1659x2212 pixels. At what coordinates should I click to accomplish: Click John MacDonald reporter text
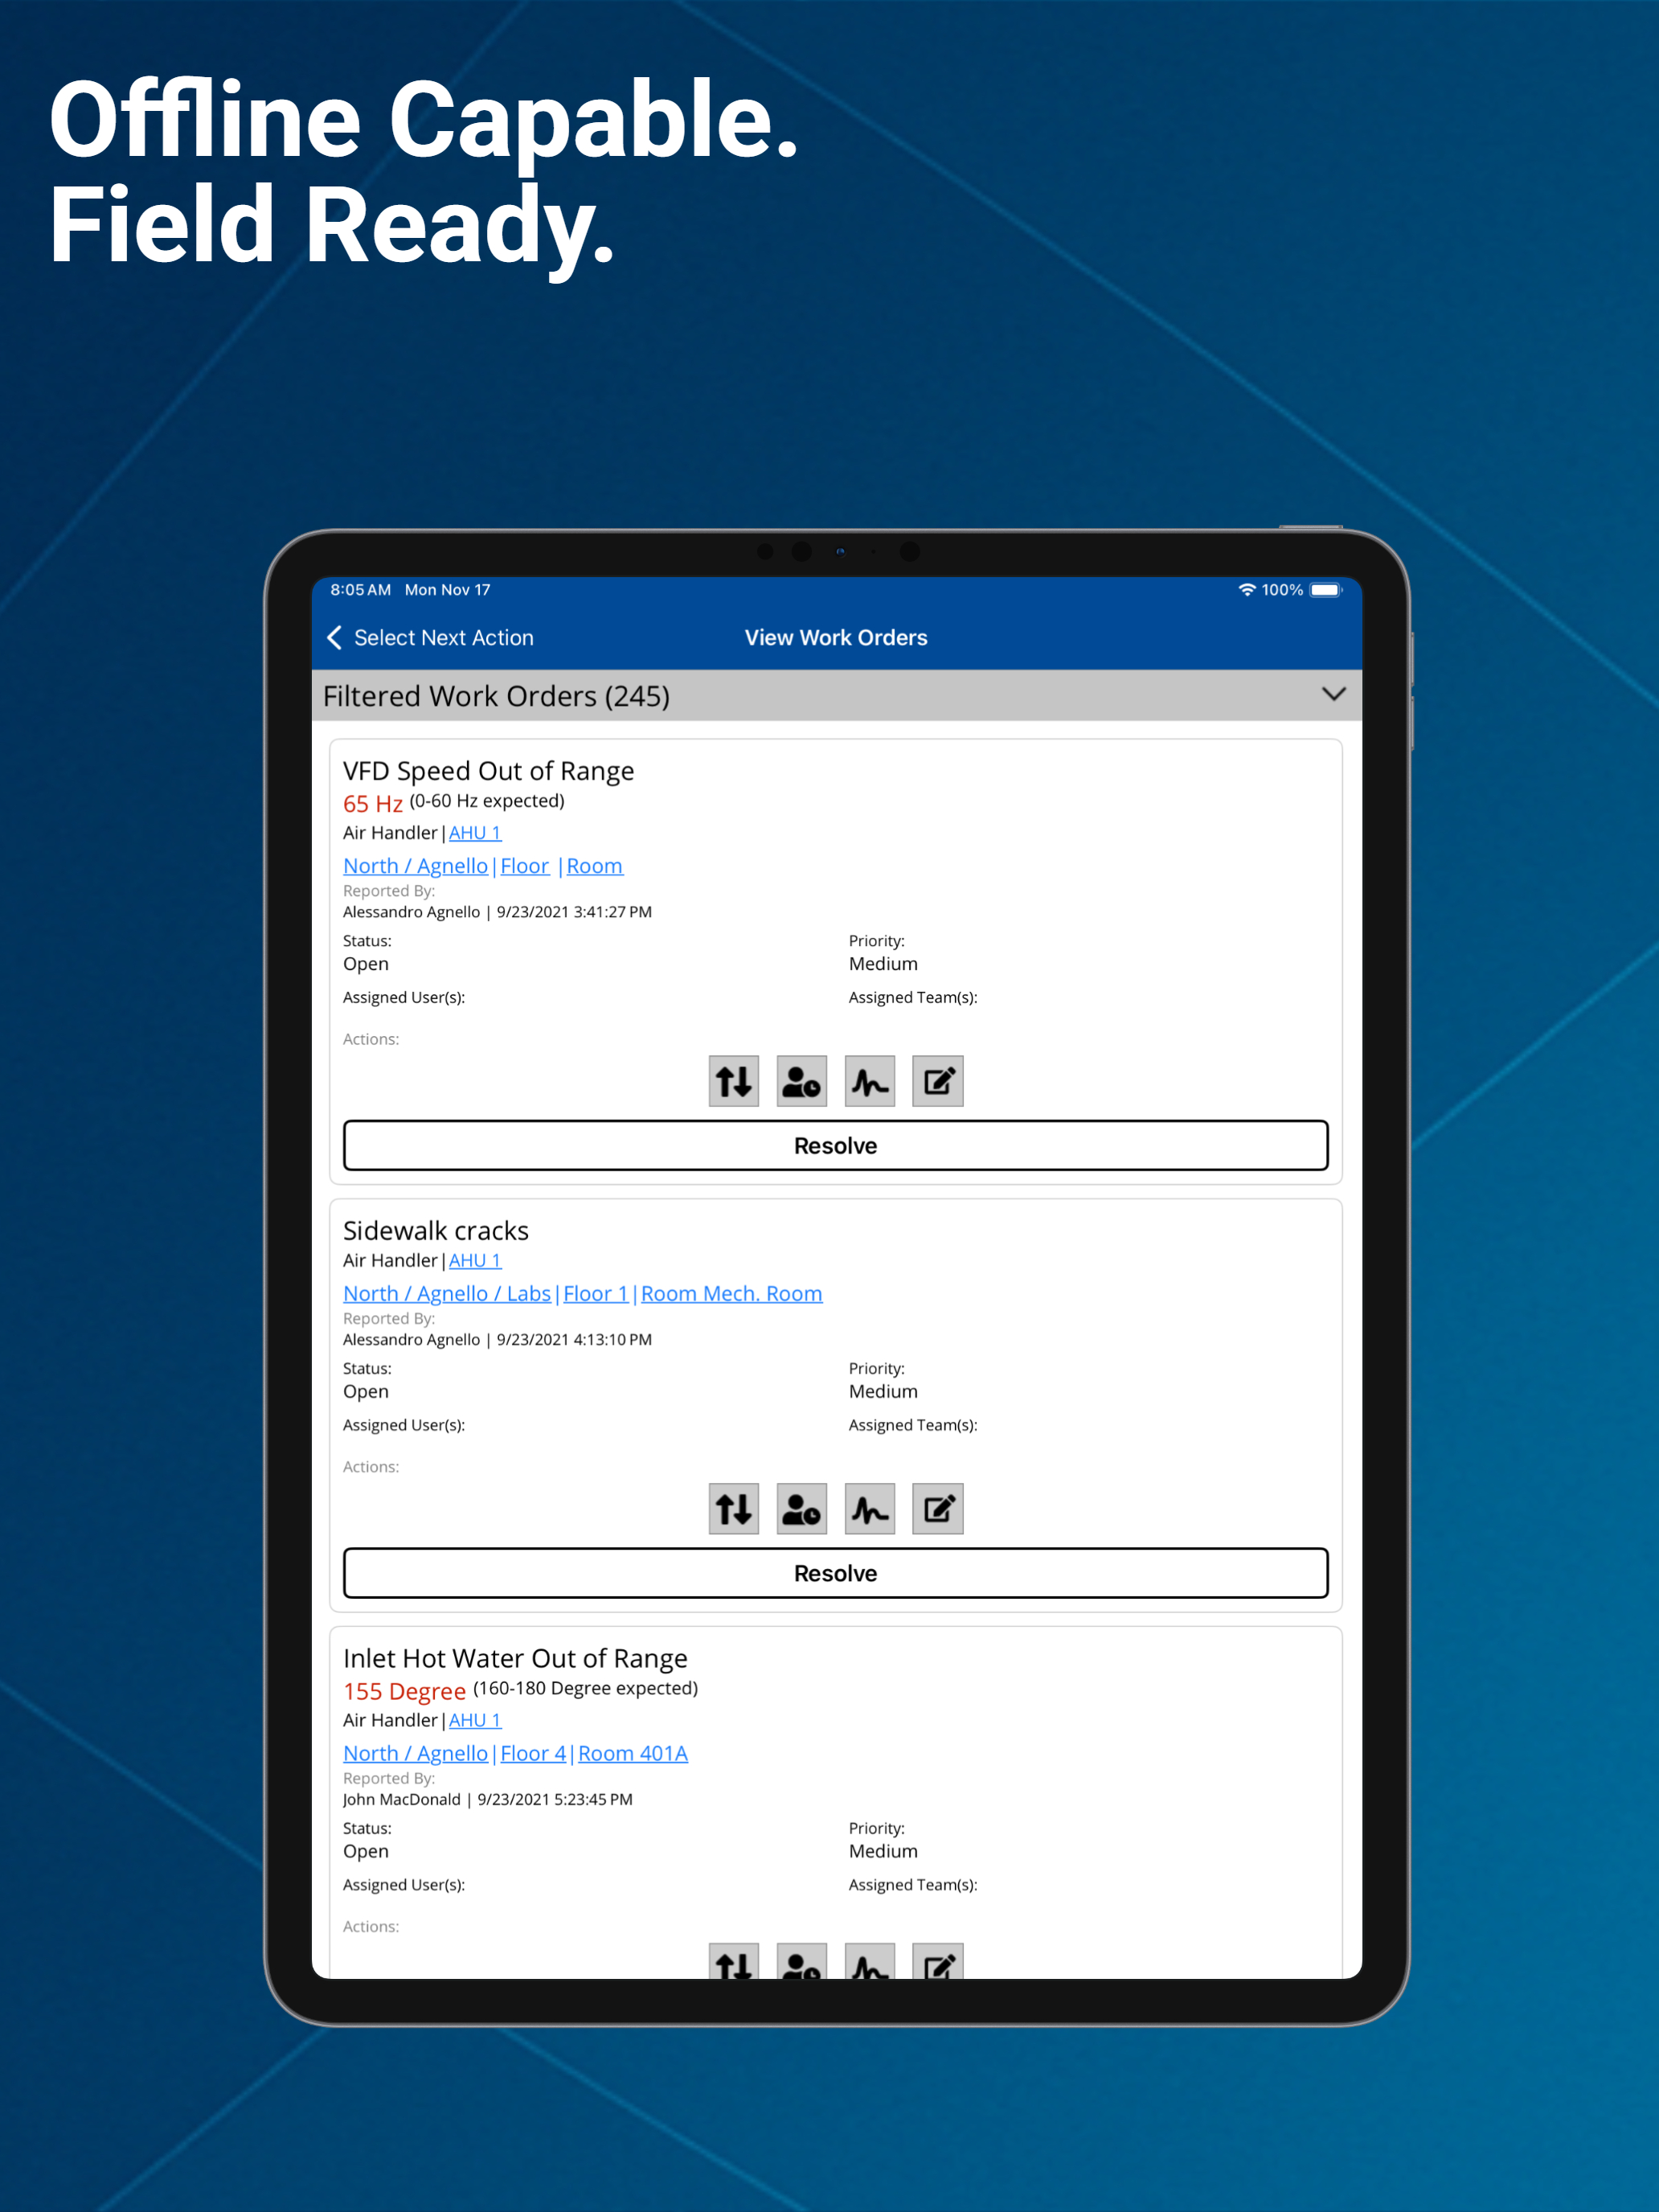pos(402,1800)
